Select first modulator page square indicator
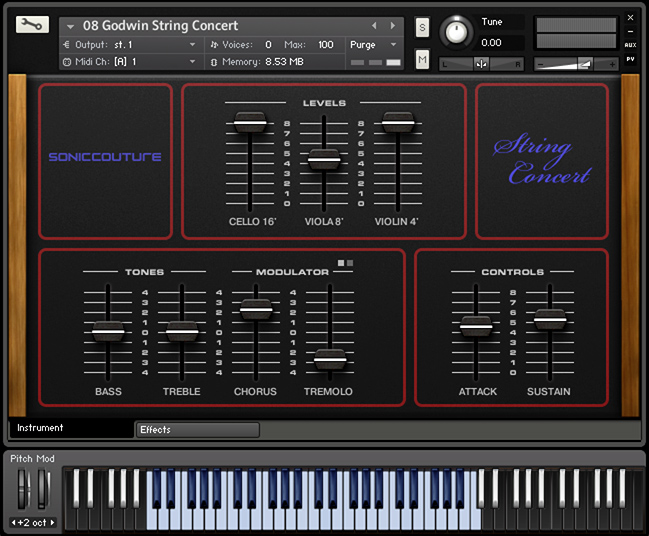Viewport: 649px width, 536px height. (341, 263)
